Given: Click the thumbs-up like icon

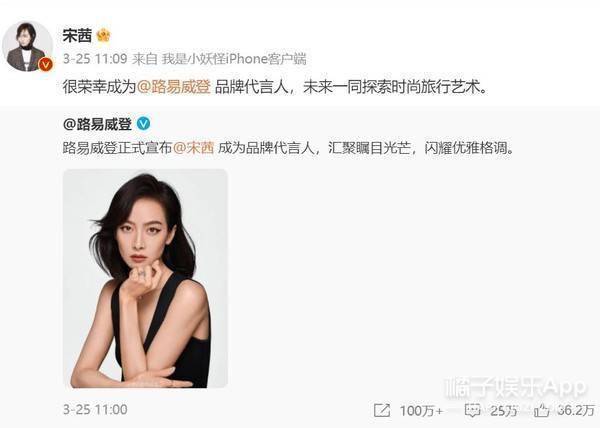Looking at the screenshot, I should (542, 411).
